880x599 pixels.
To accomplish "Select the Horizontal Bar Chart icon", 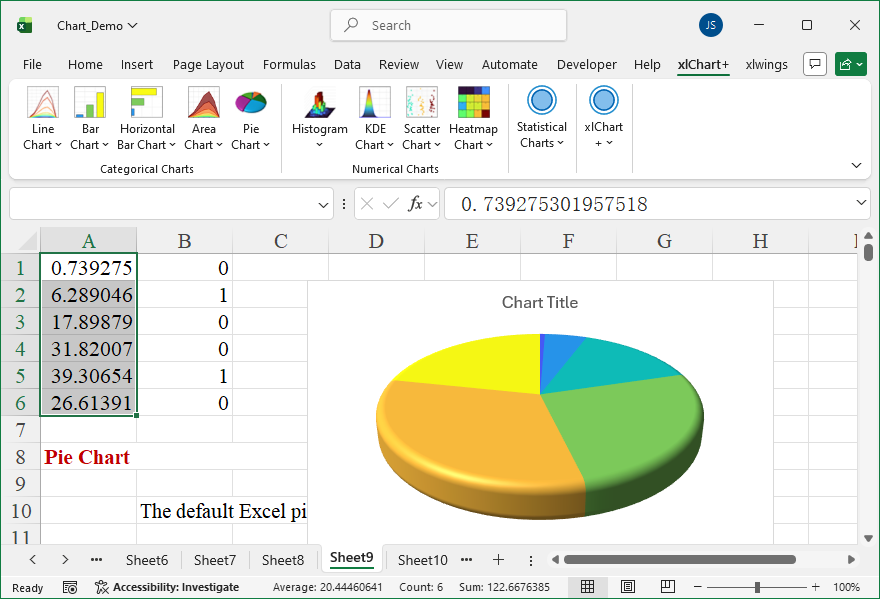I will 147,118.
